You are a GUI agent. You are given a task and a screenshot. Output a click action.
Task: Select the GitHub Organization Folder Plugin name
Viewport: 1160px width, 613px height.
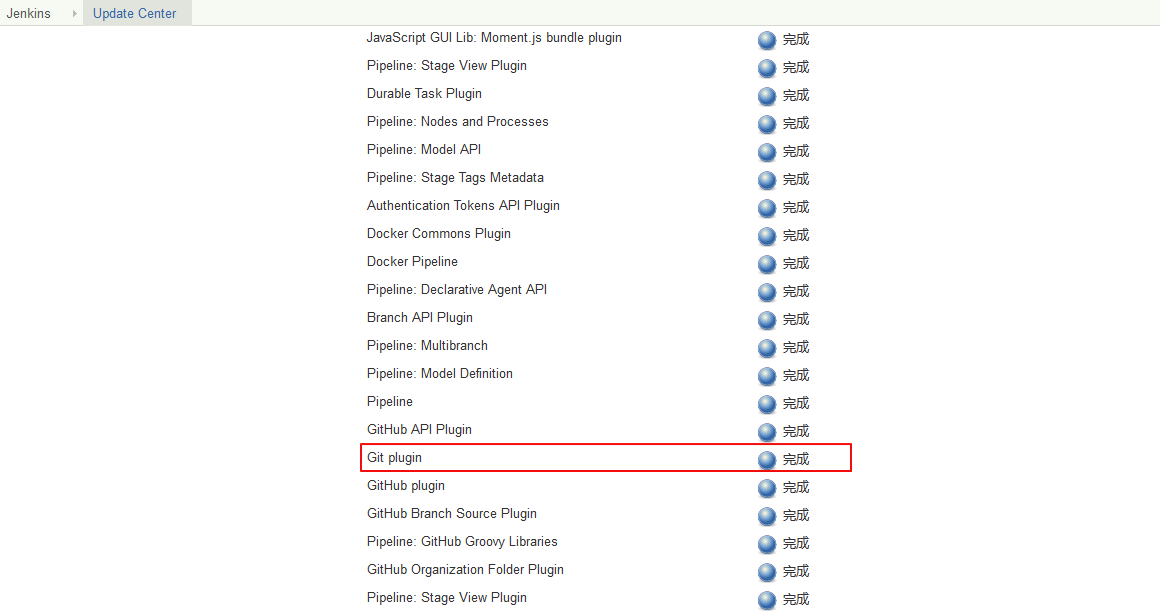click(465, 570)
